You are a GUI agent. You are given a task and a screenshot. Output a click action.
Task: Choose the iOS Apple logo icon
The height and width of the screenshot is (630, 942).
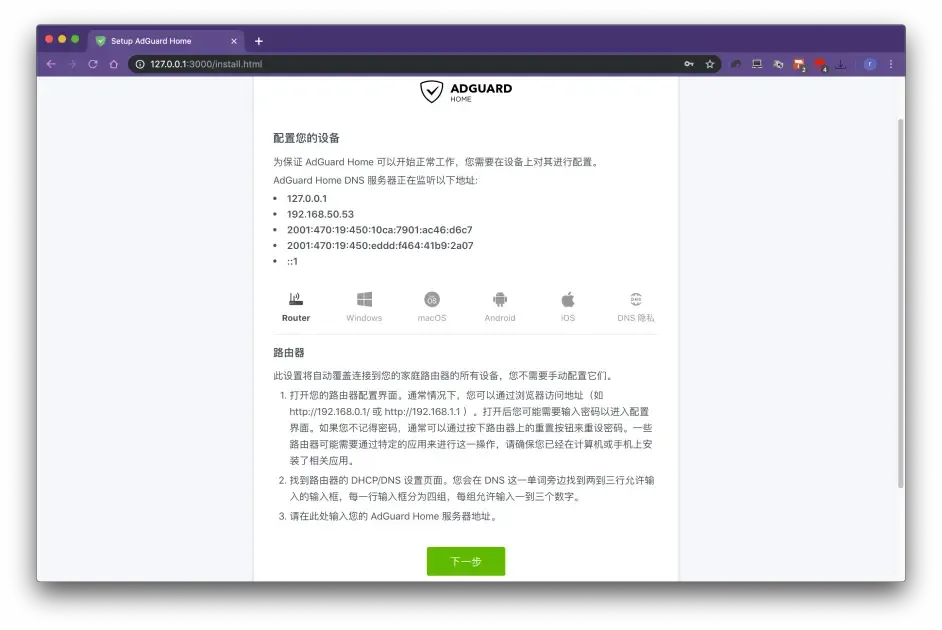pyautogui.click(x=568, y=300)
